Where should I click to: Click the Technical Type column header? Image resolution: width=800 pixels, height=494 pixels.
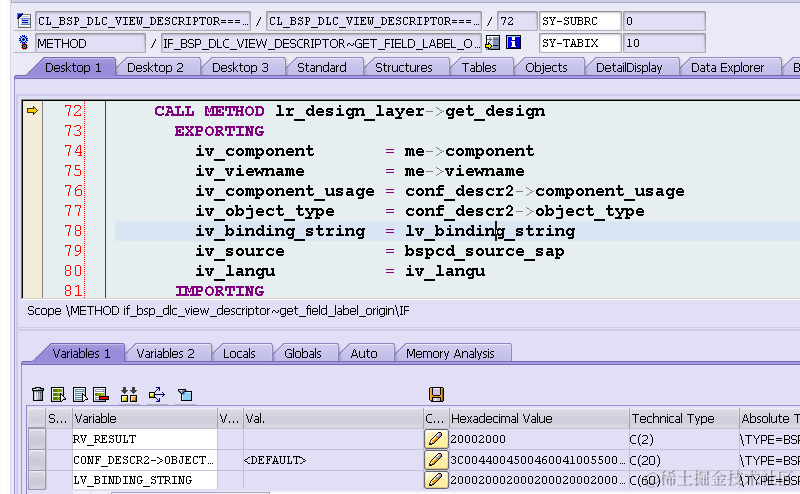[x=684, y=418]
